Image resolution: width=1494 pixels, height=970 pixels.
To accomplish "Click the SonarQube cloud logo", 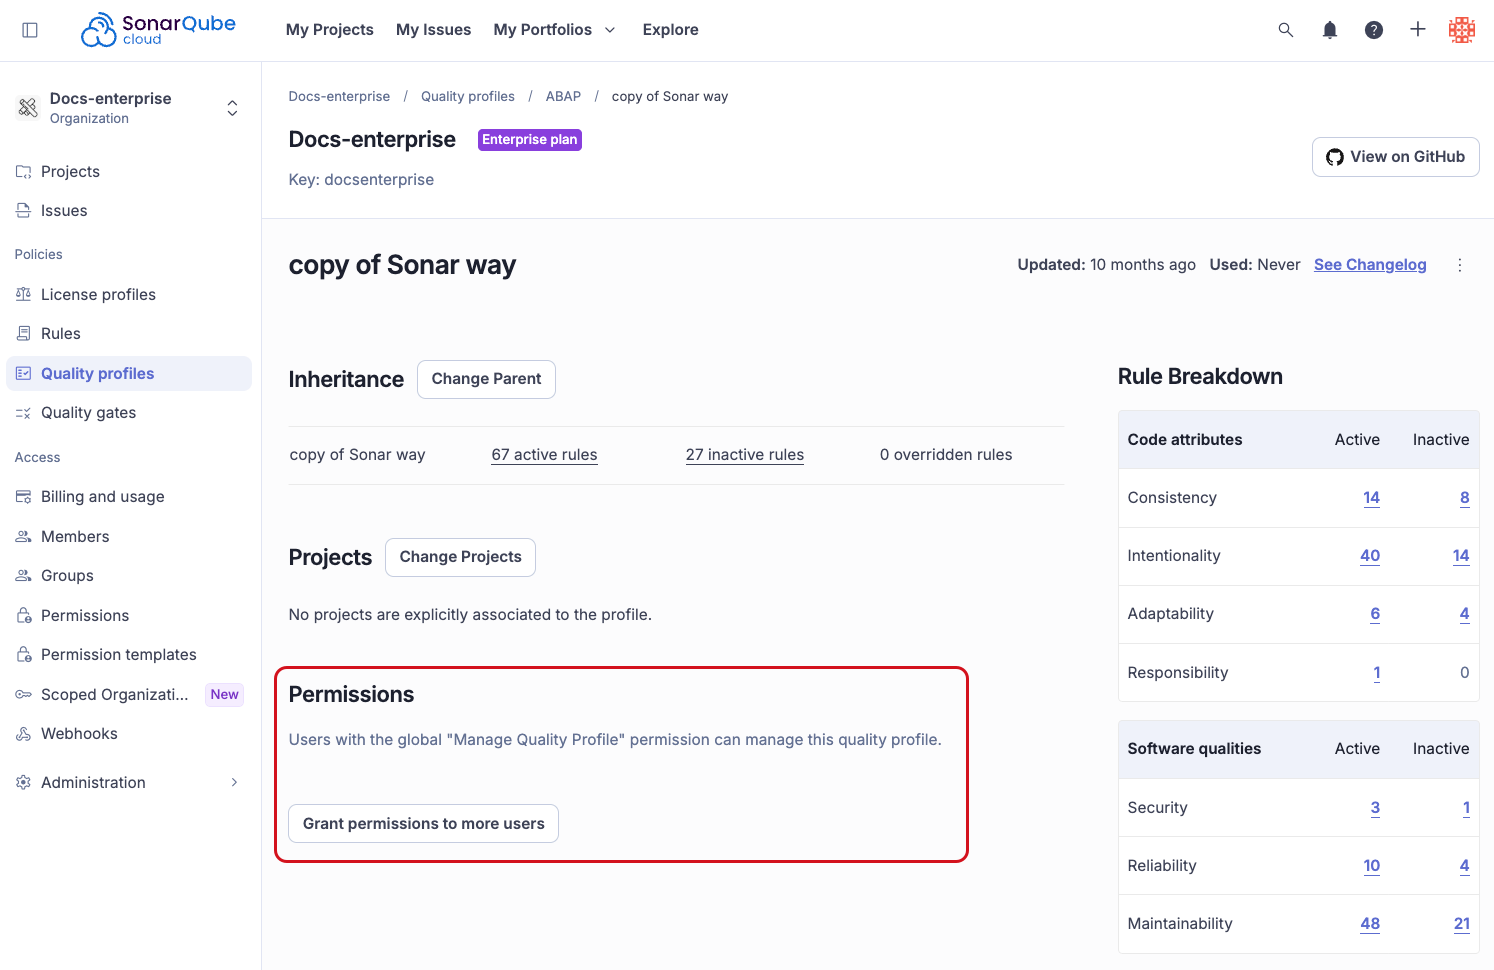I will (x=158, y=30).
